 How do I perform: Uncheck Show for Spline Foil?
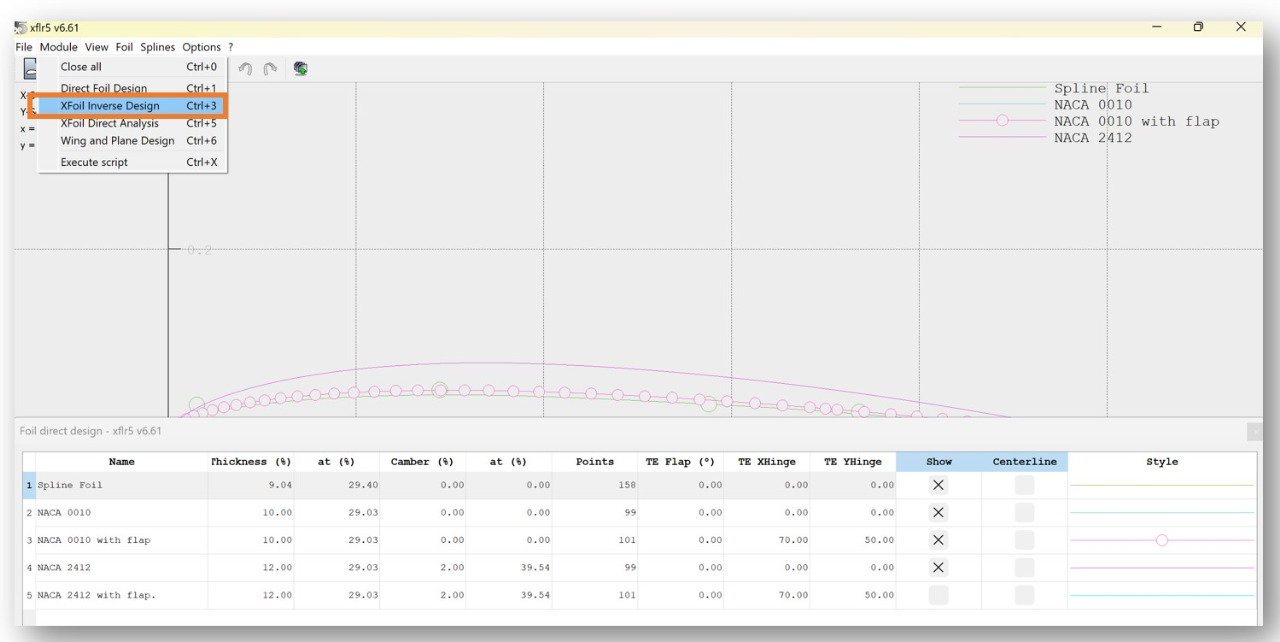[x=938, y=485]
